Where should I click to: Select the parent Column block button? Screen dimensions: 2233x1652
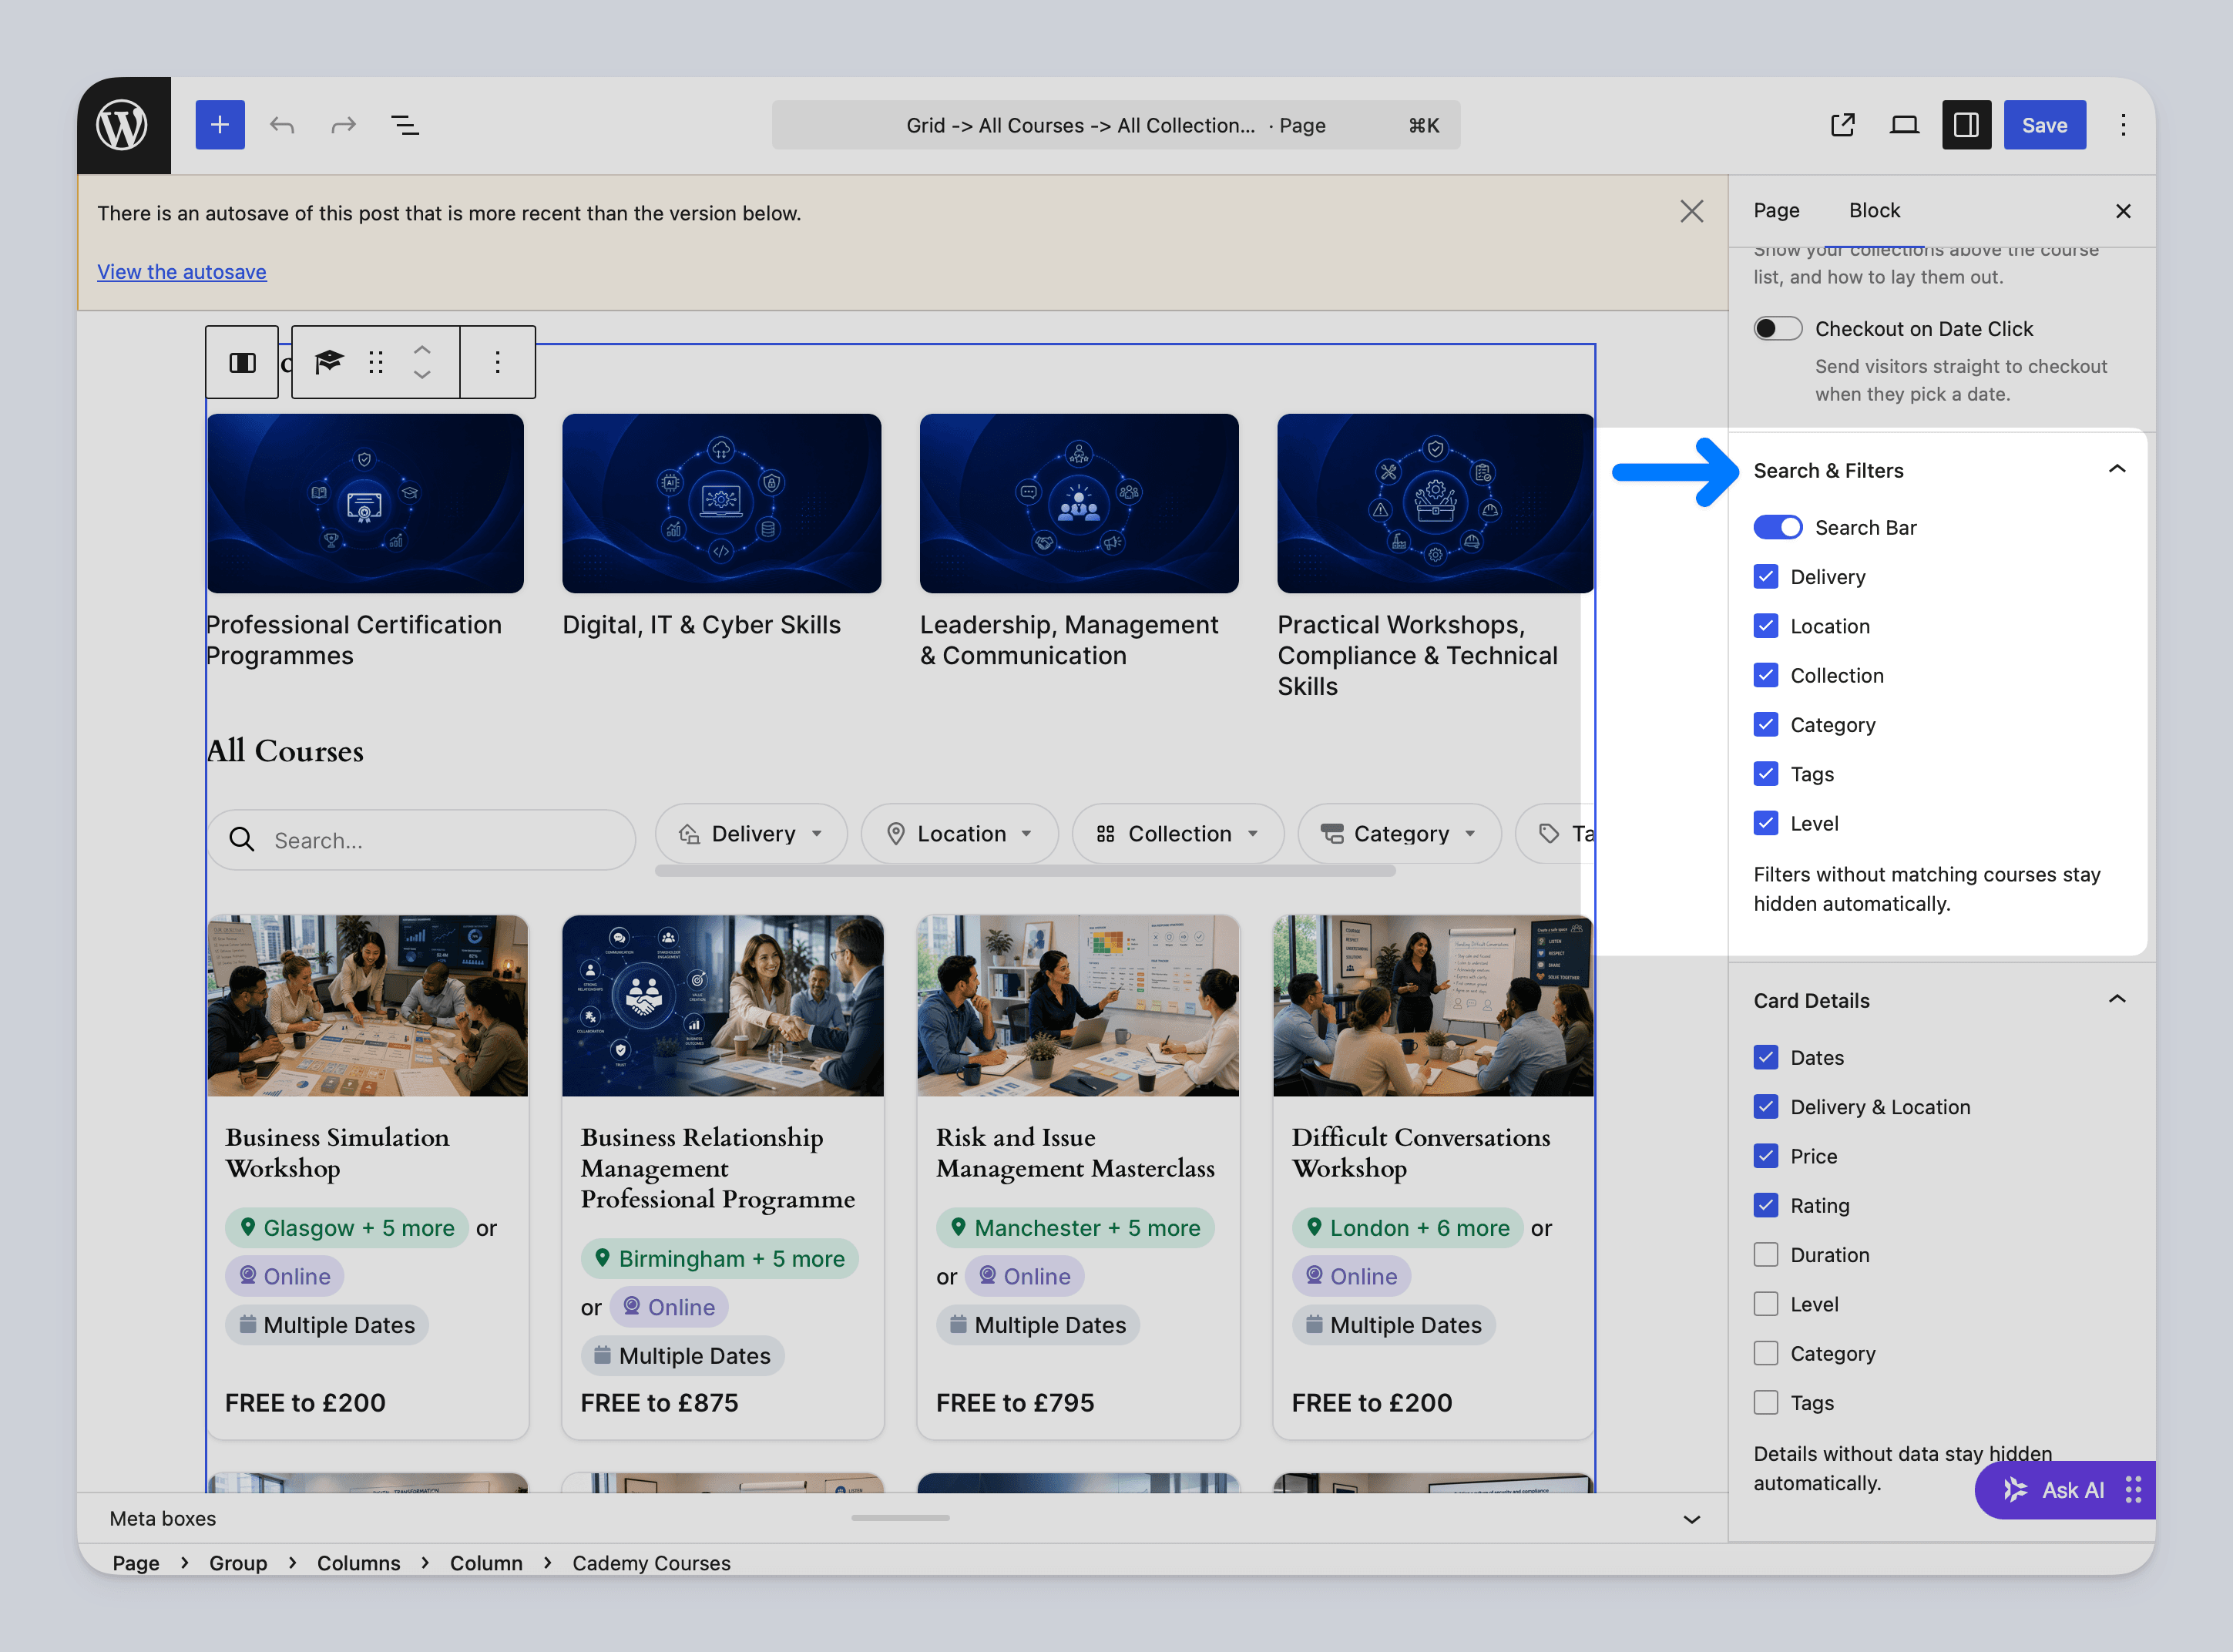[x=243, y=362]
